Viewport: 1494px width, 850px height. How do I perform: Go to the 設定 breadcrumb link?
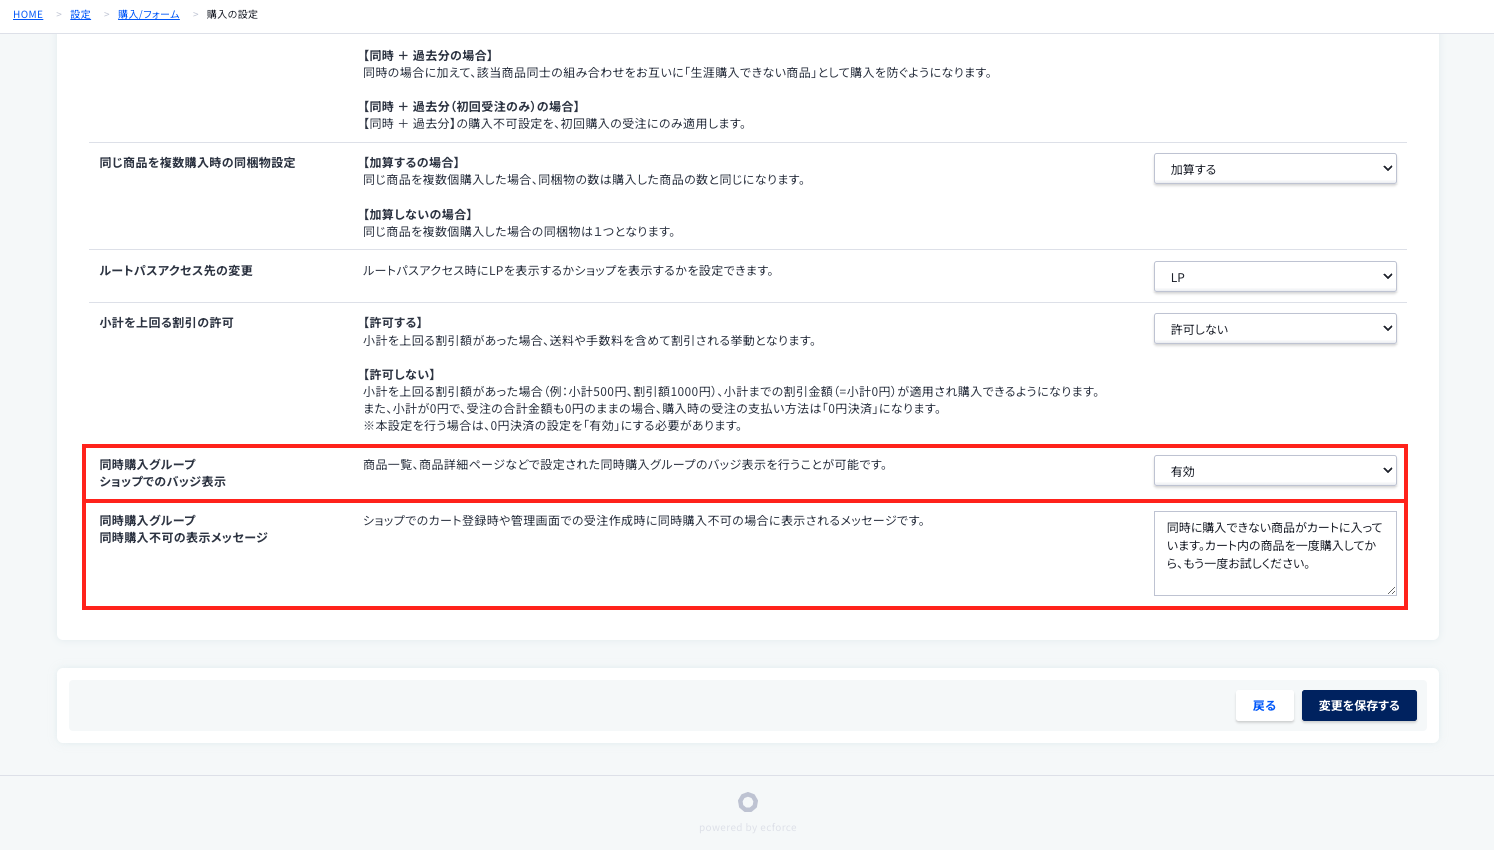(x=80, y=14)
